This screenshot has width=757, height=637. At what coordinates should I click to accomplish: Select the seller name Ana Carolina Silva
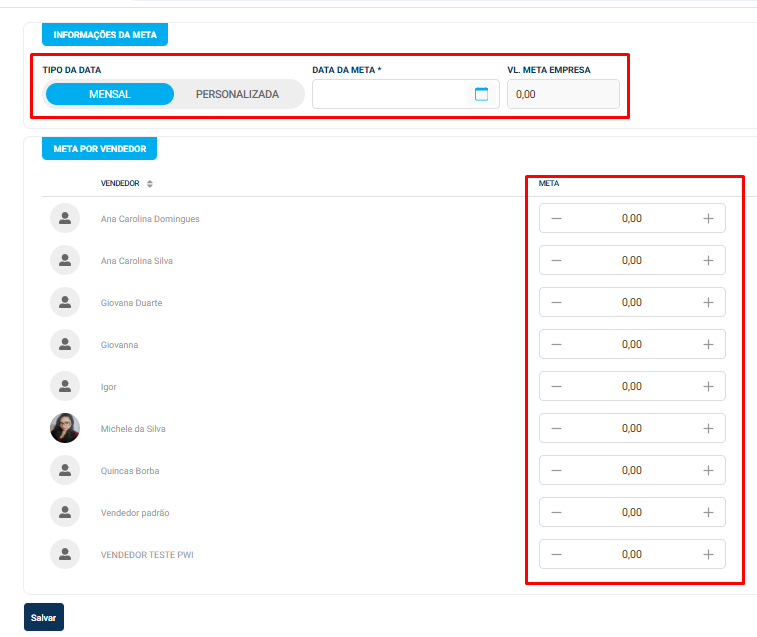pos(137,261)
